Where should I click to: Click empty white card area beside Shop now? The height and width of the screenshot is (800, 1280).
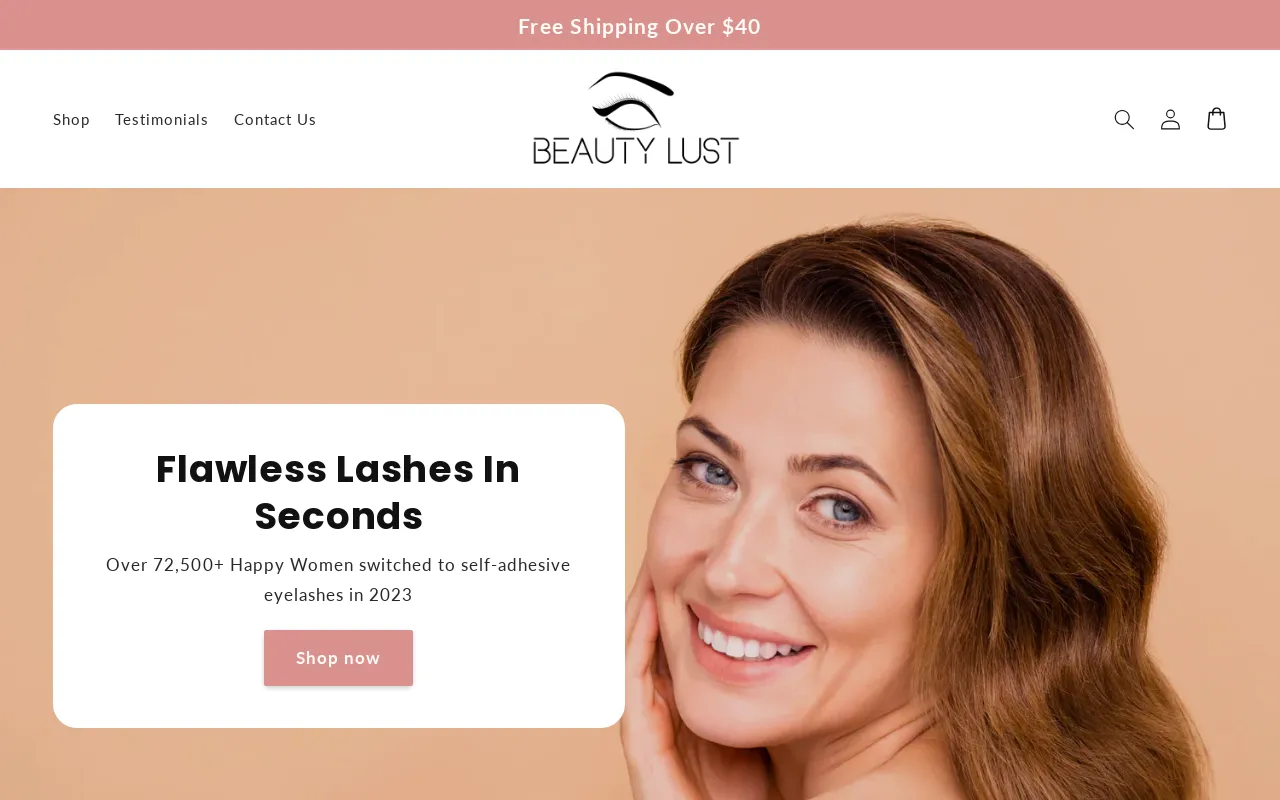pos(510,660)
